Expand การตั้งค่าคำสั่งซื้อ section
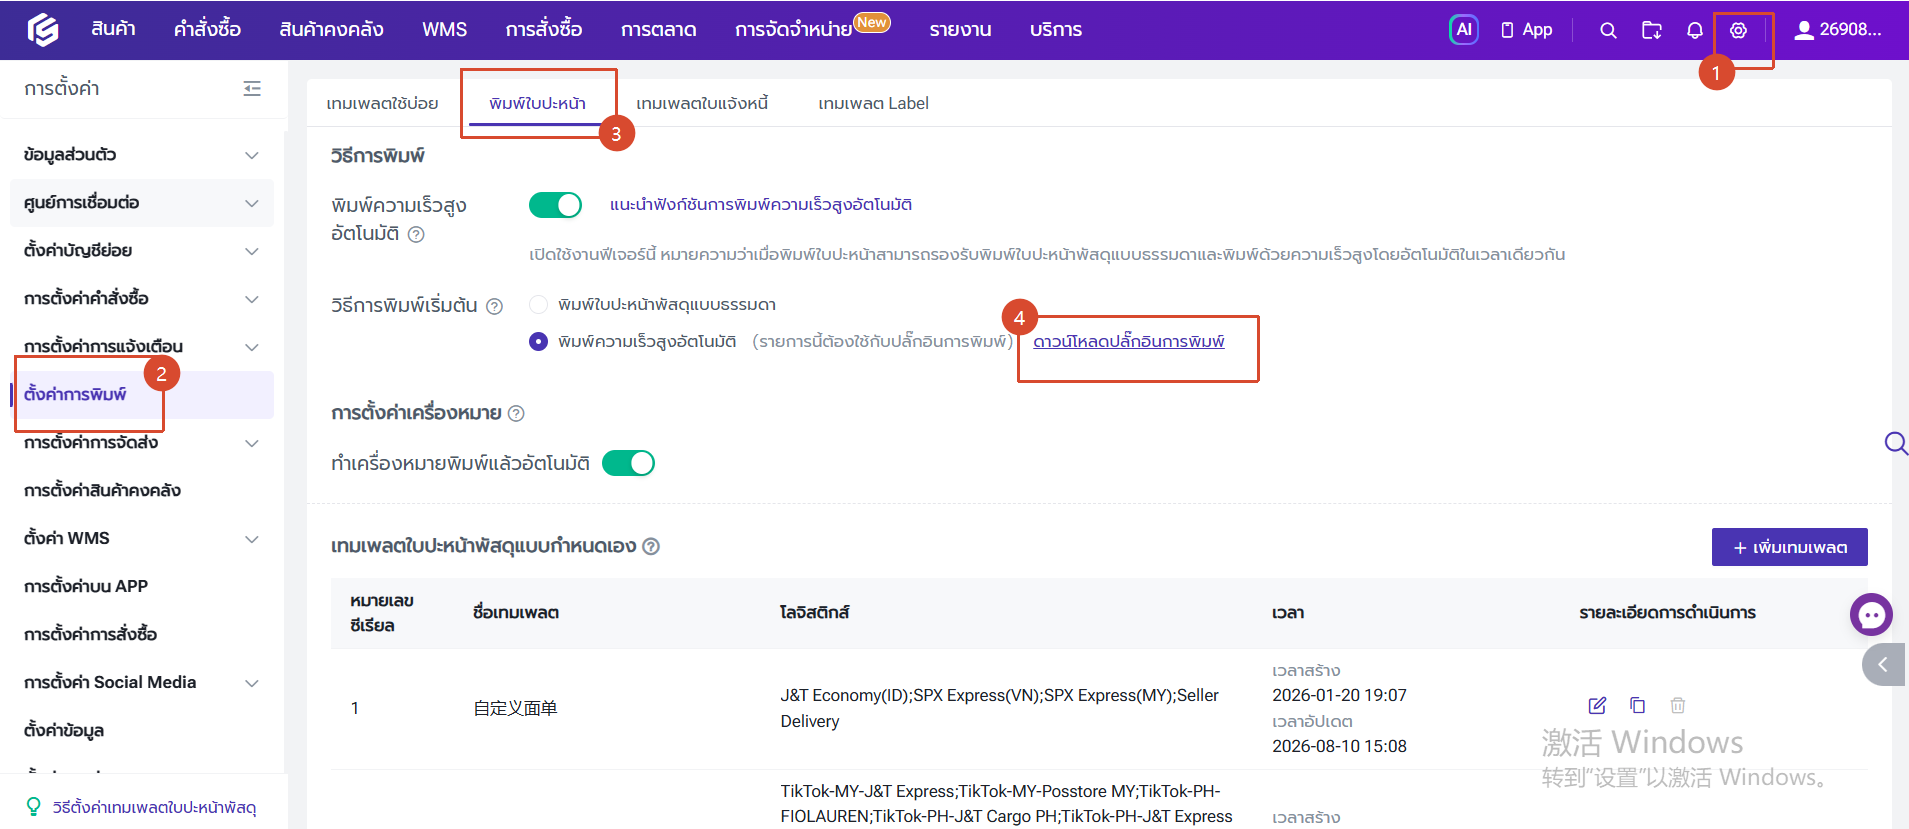Image resolution: width=1909 pixels, height=829 pixels. (141, 299)
